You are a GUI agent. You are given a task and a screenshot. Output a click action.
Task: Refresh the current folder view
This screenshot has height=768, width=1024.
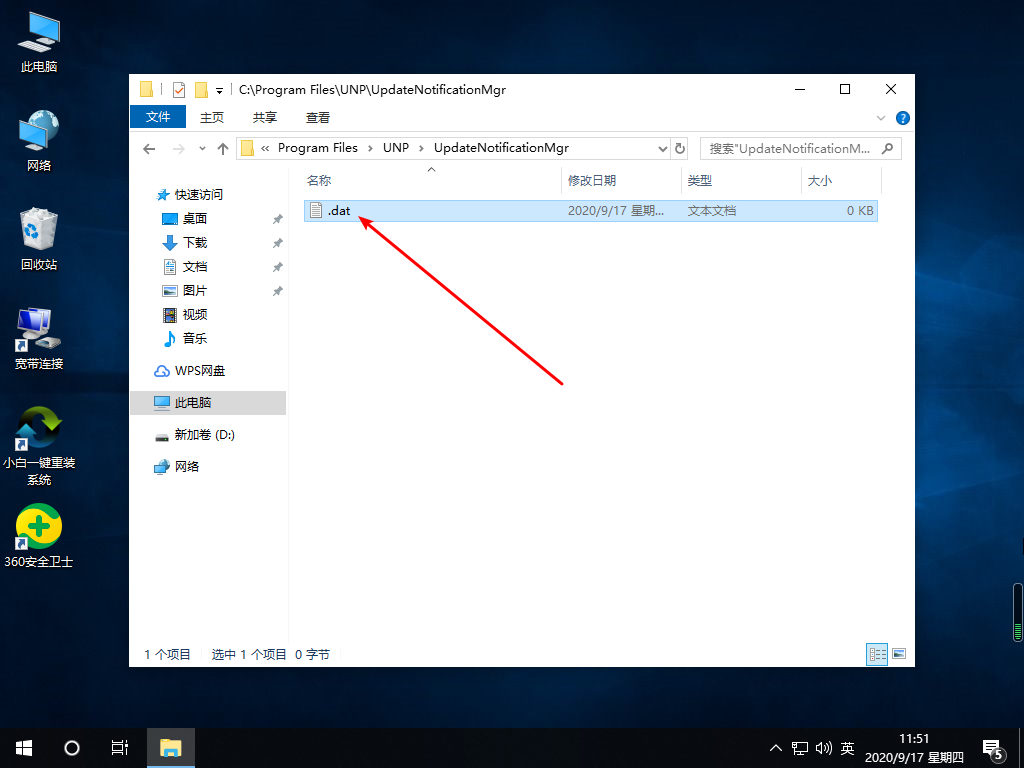pyautogui.click(x=680, y=148)
